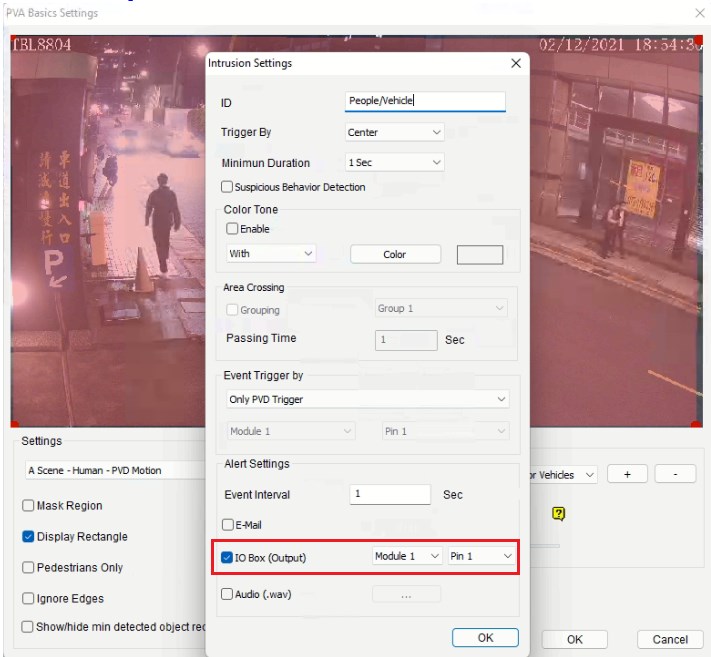The width and height of the screenshot is (711, 657).
Task: Click Cancel in PVA Basics Settings
Action: coord(670,639)
